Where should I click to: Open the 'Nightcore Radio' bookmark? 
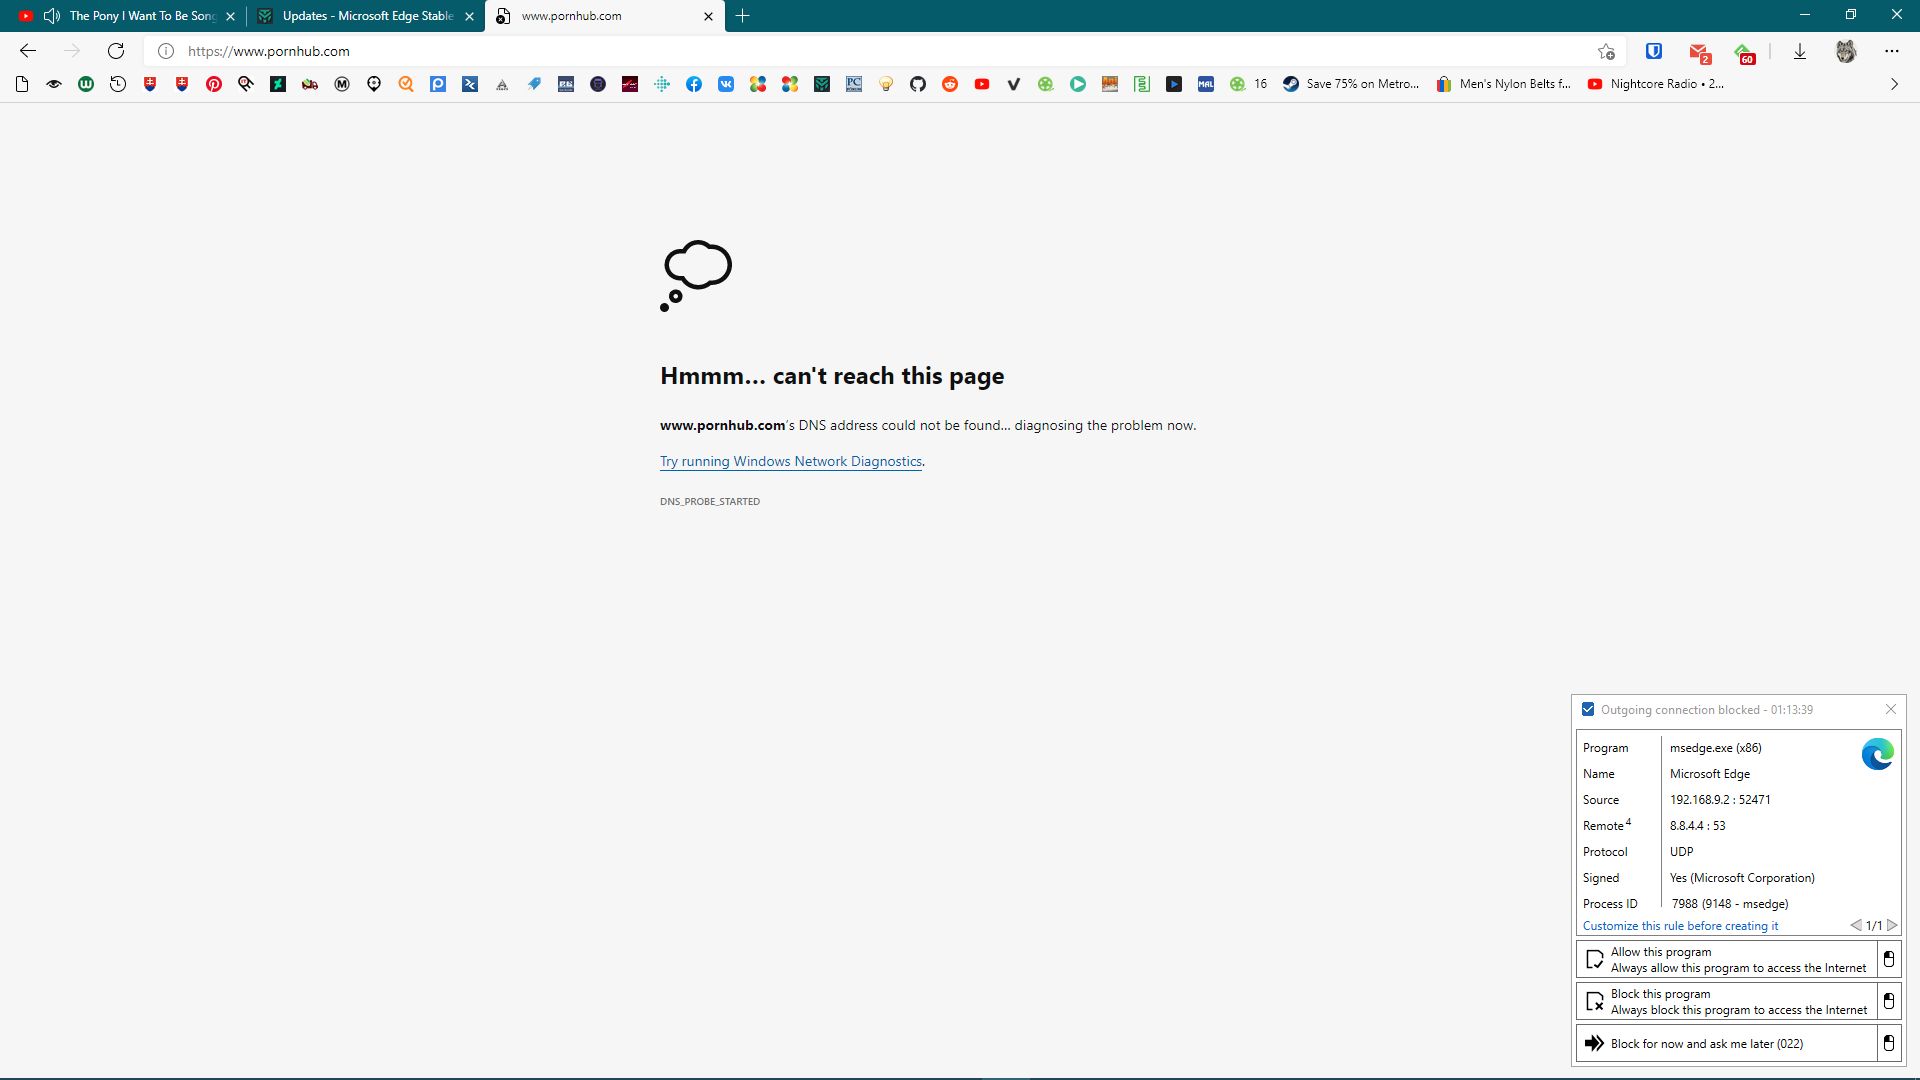(x=1656, y=84)
